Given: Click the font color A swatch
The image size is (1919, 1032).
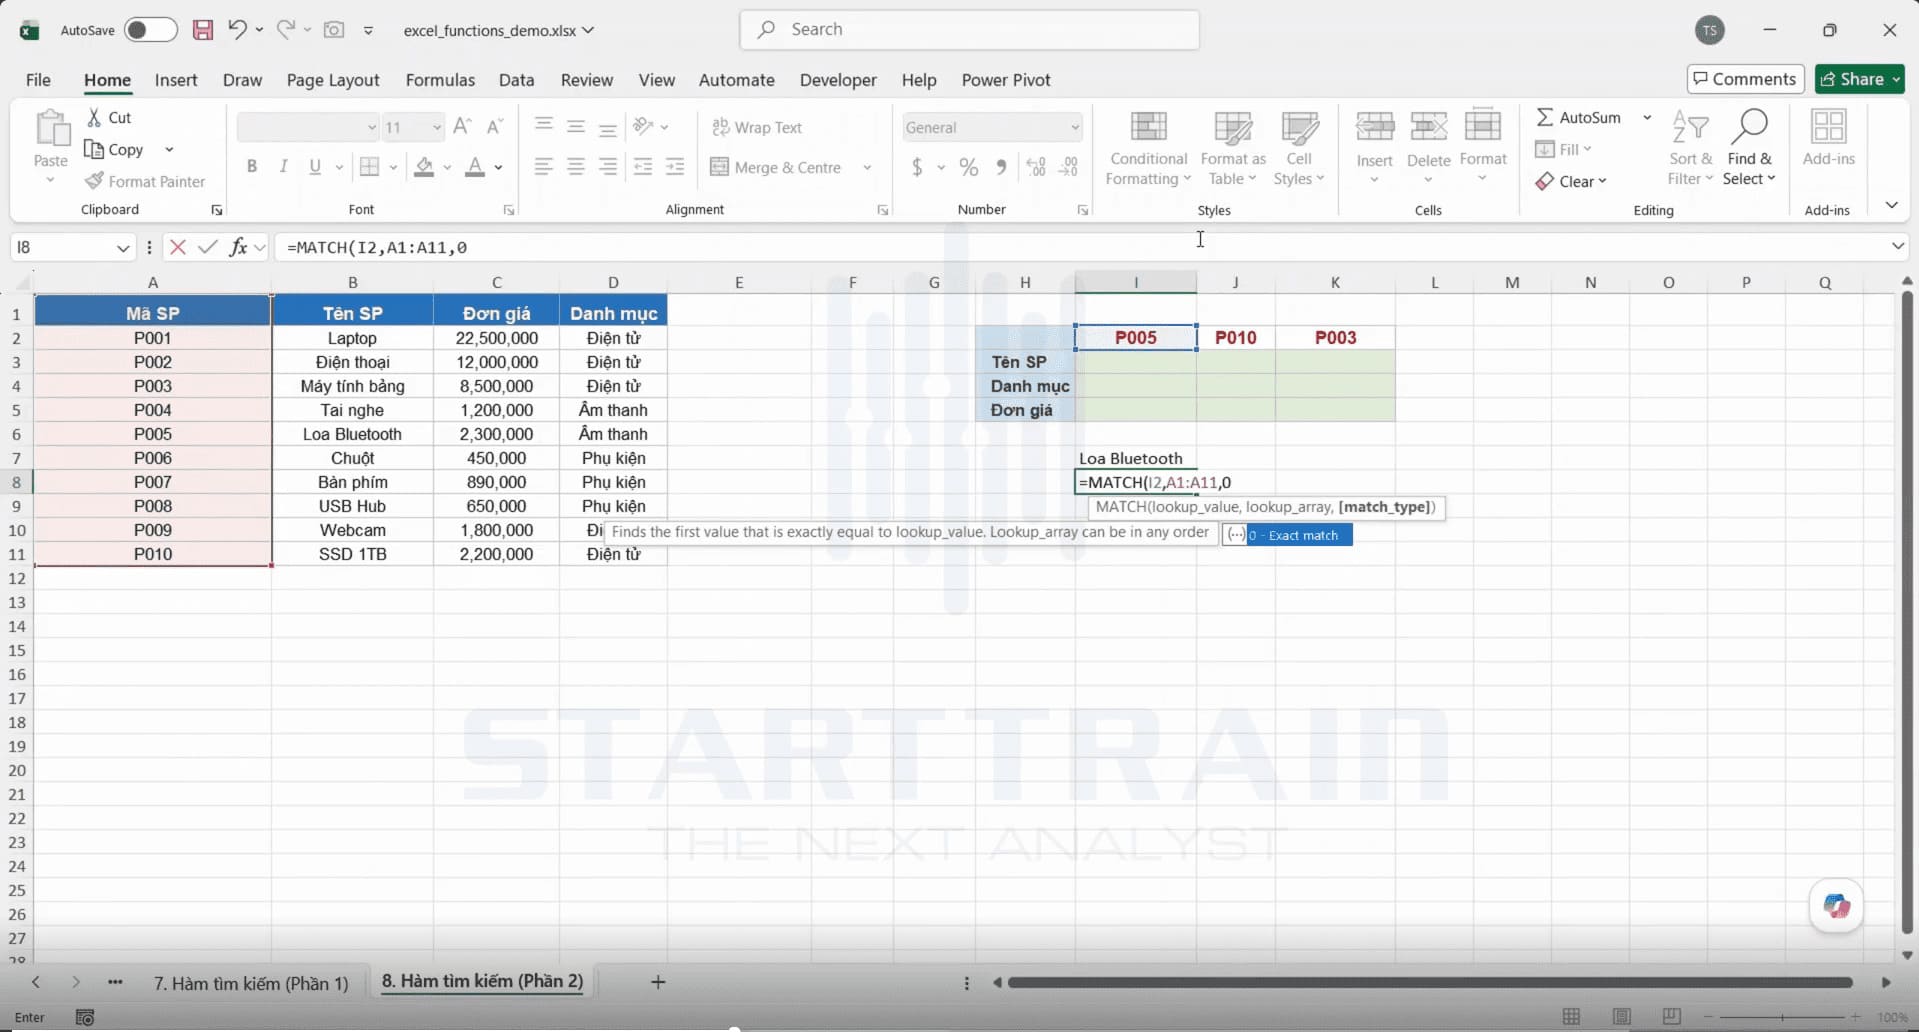Looking at the screenshot, I should [x=475, y=167].
